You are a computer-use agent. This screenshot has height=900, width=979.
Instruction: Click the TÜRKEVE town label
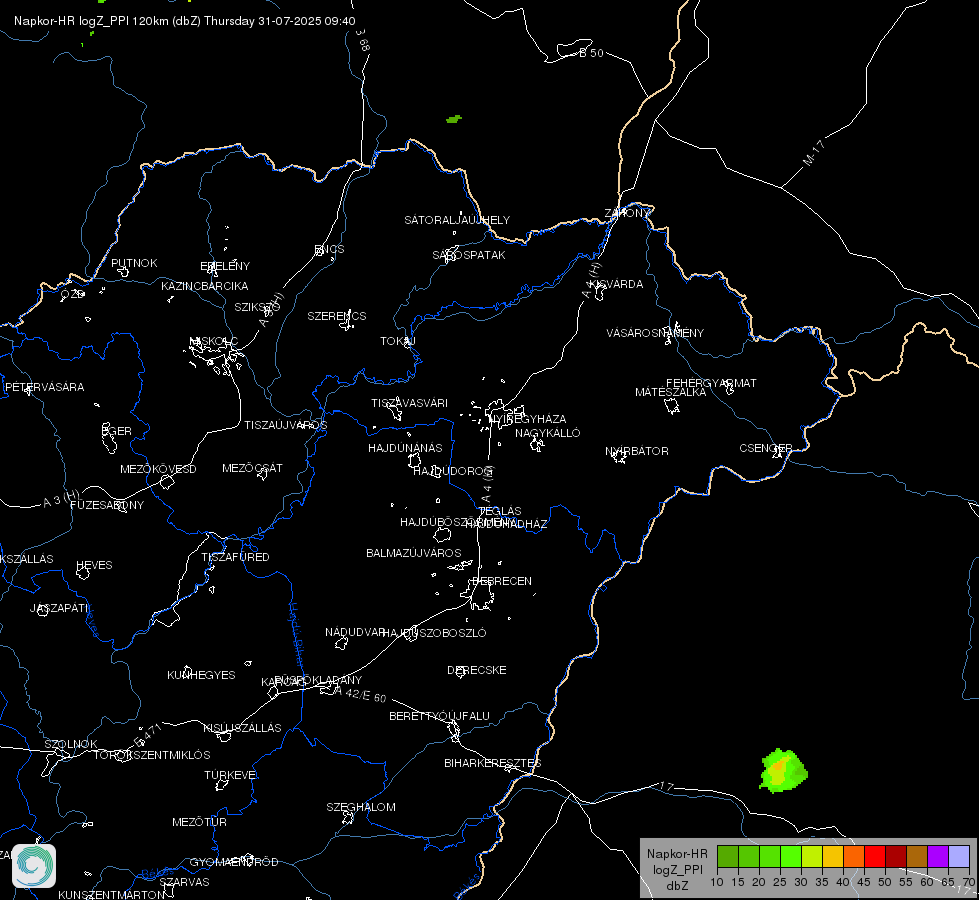coord(231,774)
